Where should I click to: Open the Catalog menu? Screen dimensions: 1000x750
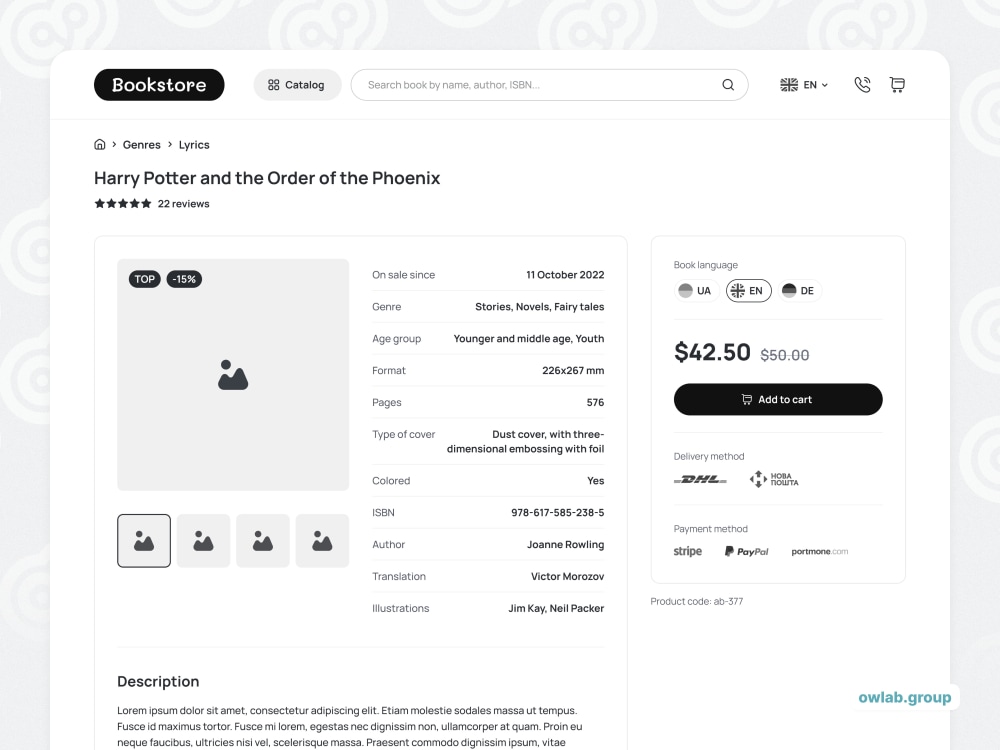297,85
